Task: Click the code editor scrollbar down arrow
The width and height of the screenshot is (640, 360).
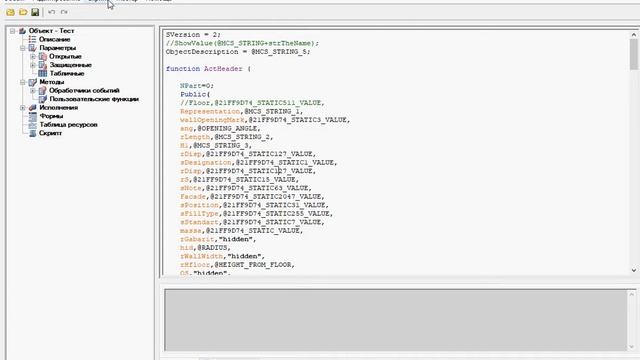Action: tap(633, 270)
